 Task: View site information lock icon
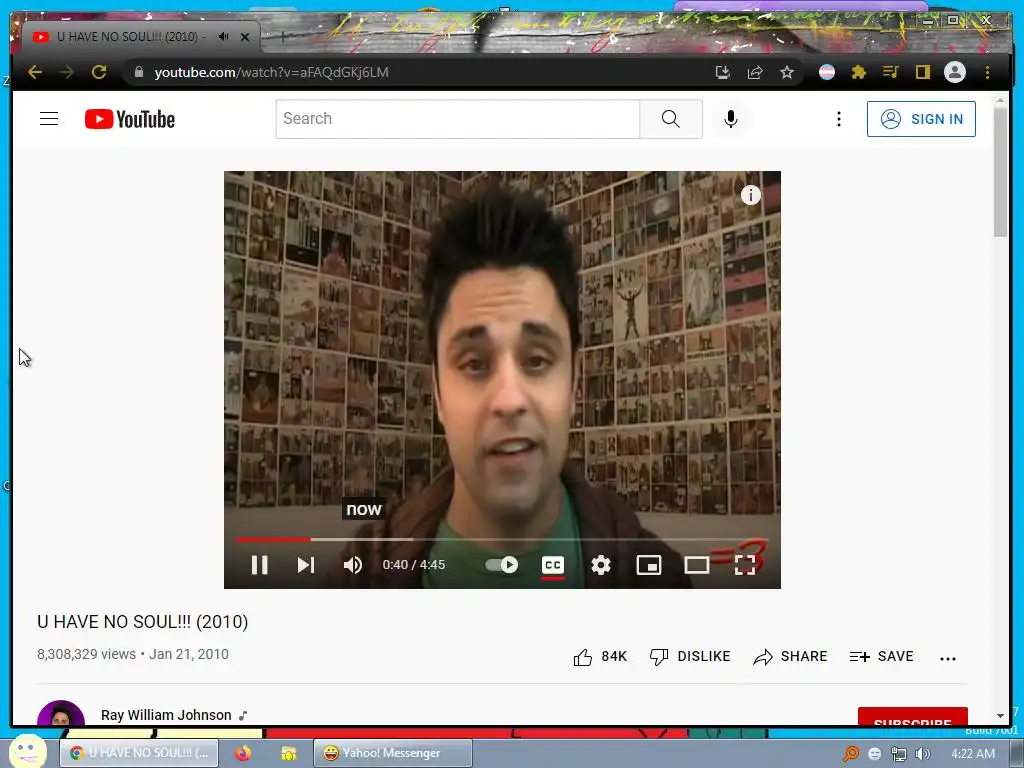[138, 72]
